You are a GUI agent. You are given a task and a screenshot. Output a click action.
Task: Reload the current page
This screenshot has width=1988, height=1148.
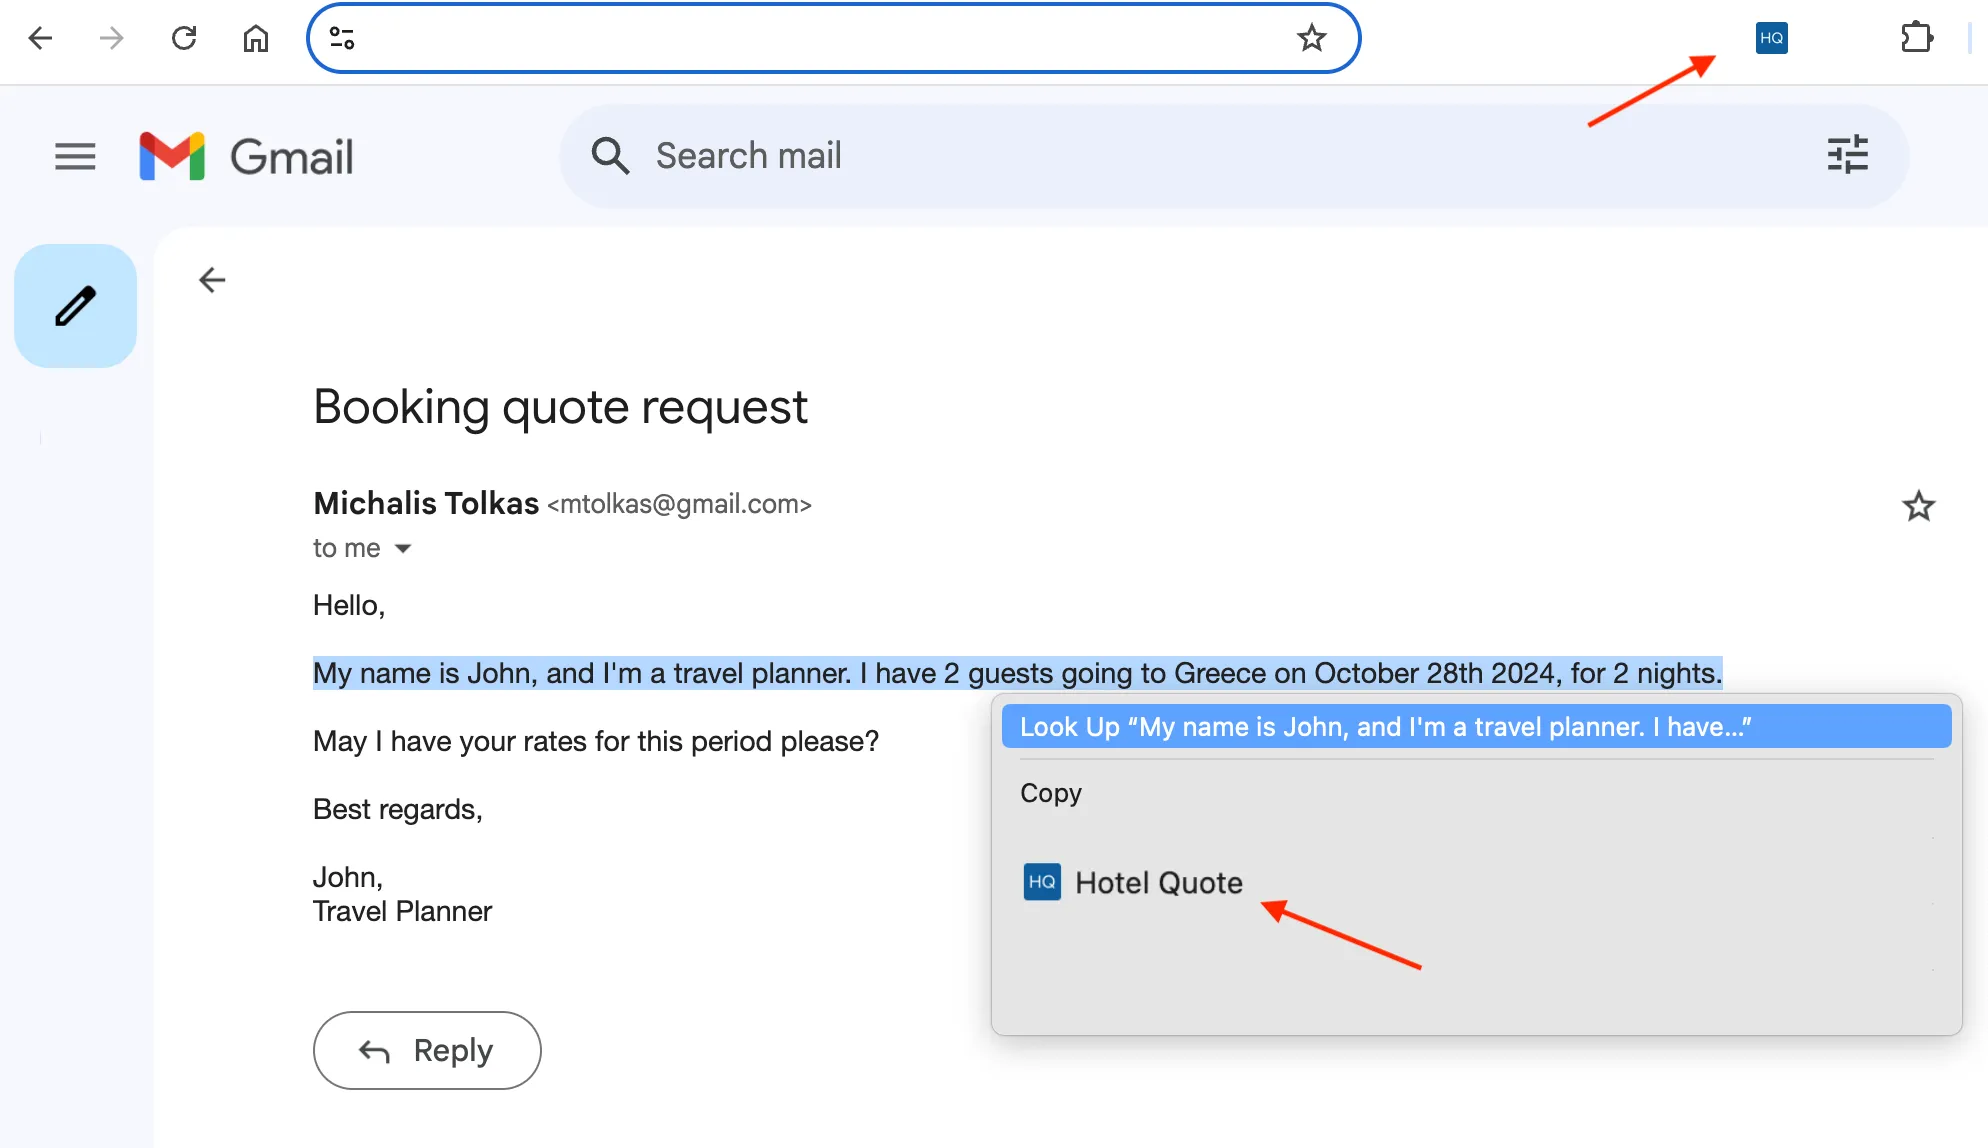[x=184, y=37]
